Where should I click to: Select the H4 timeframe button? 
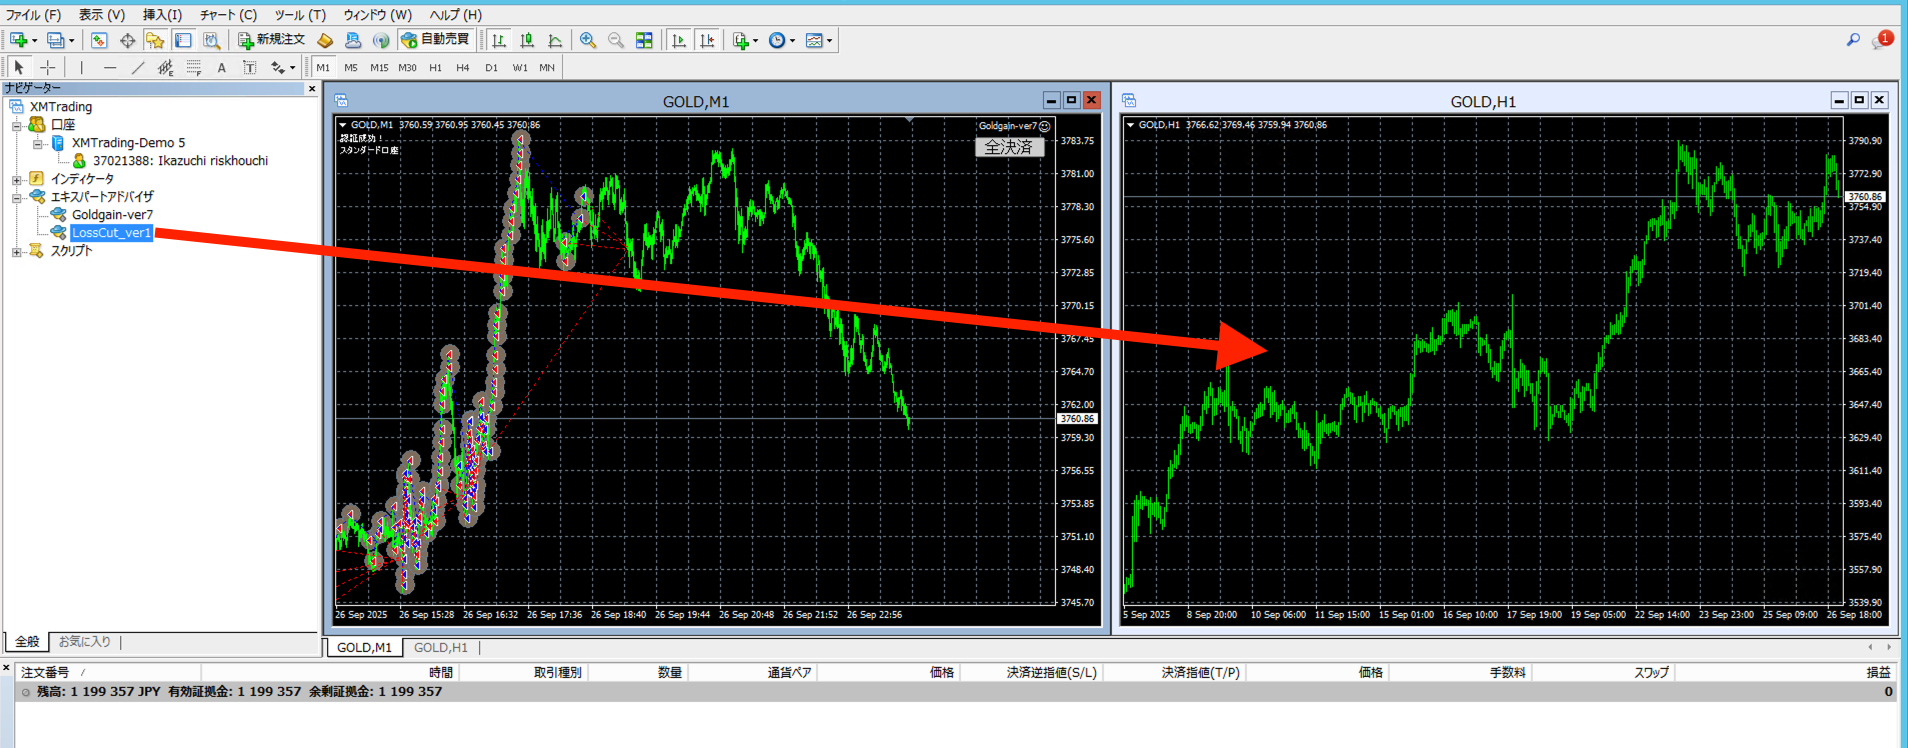click(x=462, y=68)
